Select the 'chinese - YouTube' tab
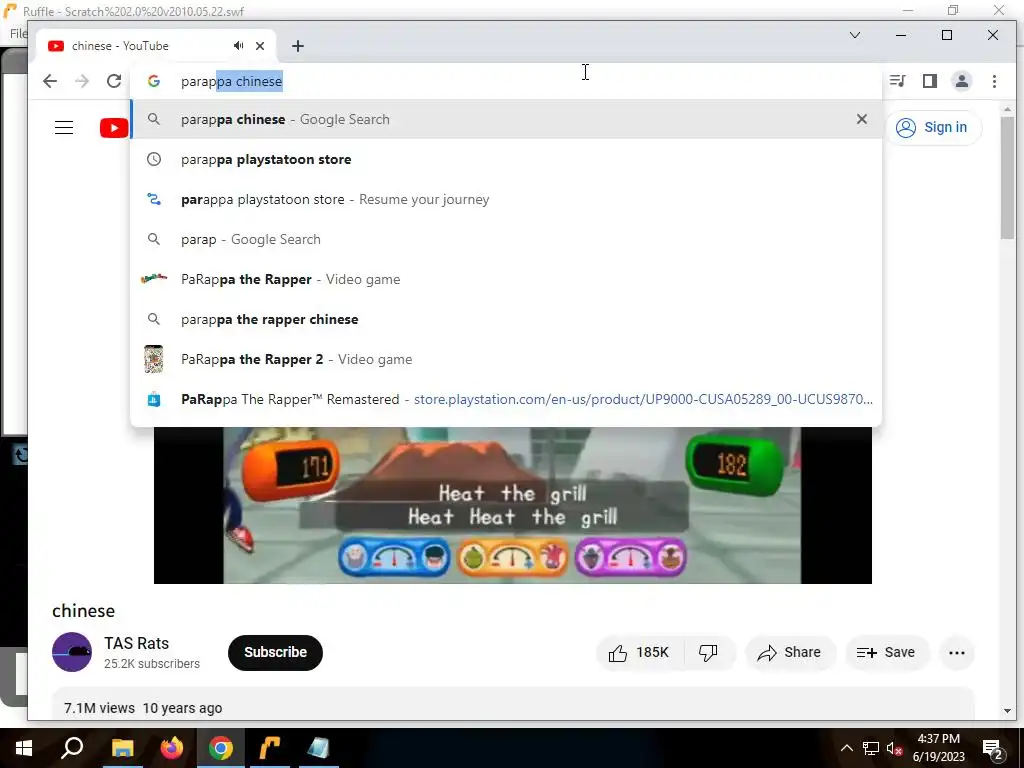Screen dimensions: 1024x768 pyautogui.click(x=155, y=46)
